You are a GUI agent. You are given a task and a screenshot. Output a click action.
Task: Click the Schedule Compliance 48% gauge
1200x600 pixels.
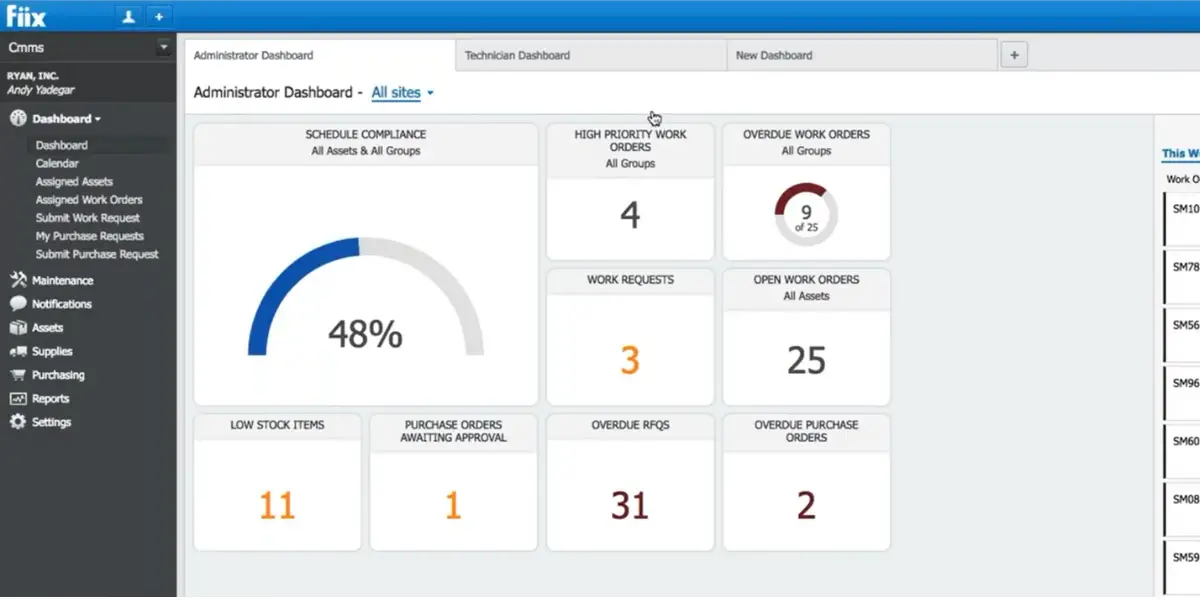365,296
